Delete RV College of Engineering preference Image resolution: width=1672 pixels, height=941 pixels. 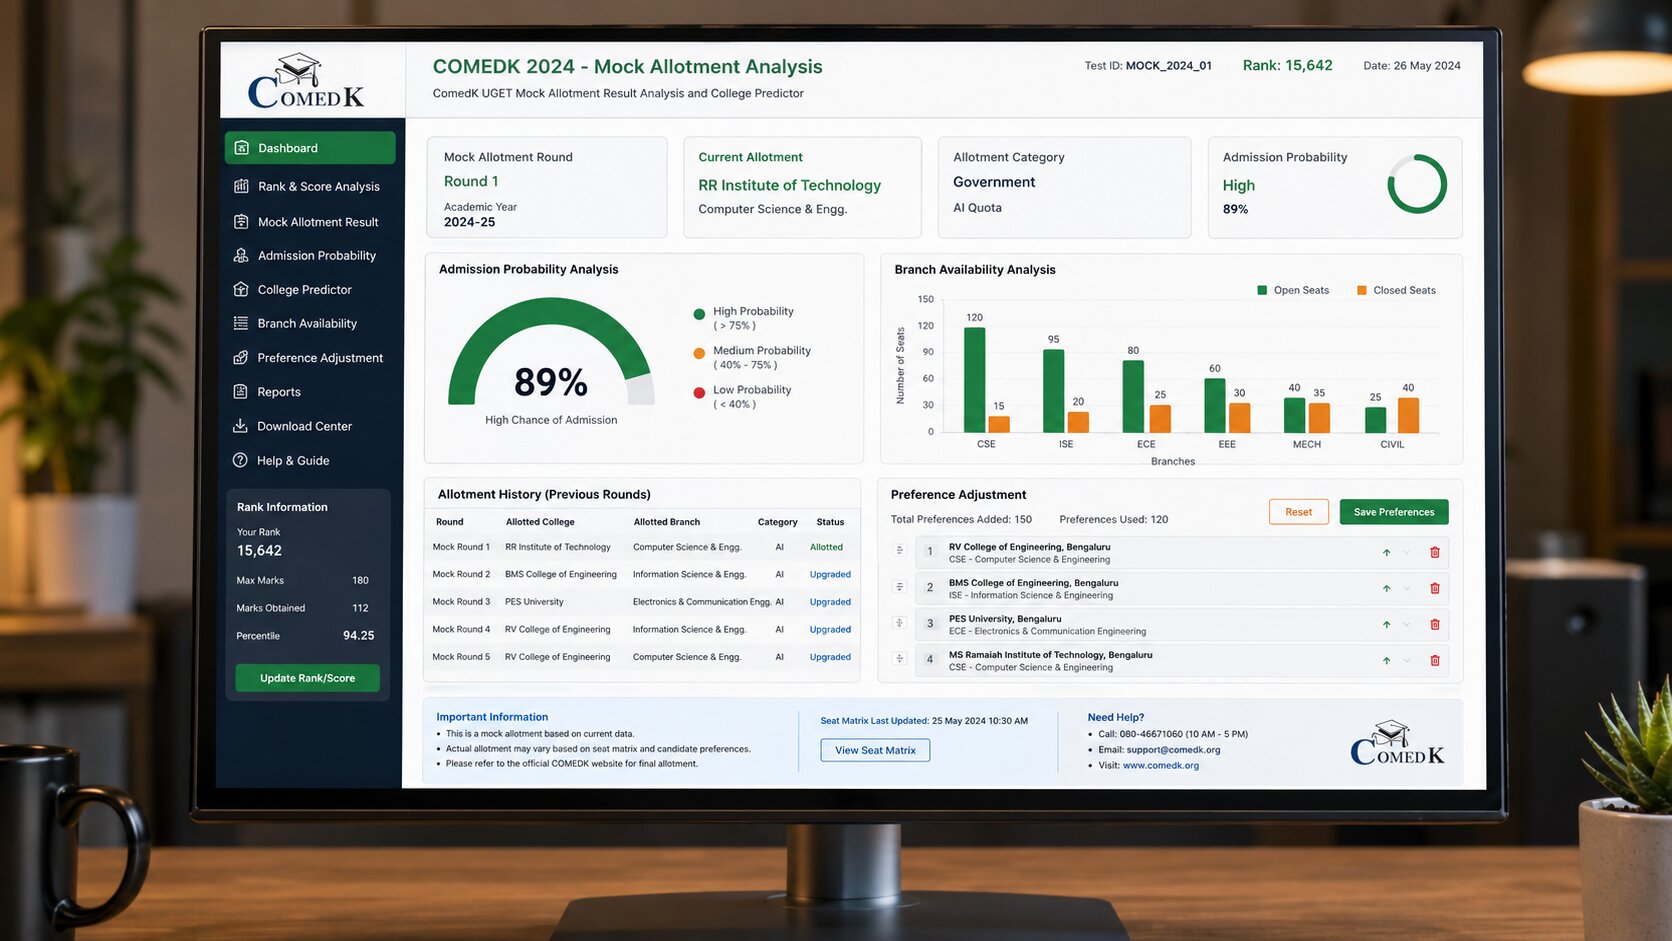tap(1435, 552)
